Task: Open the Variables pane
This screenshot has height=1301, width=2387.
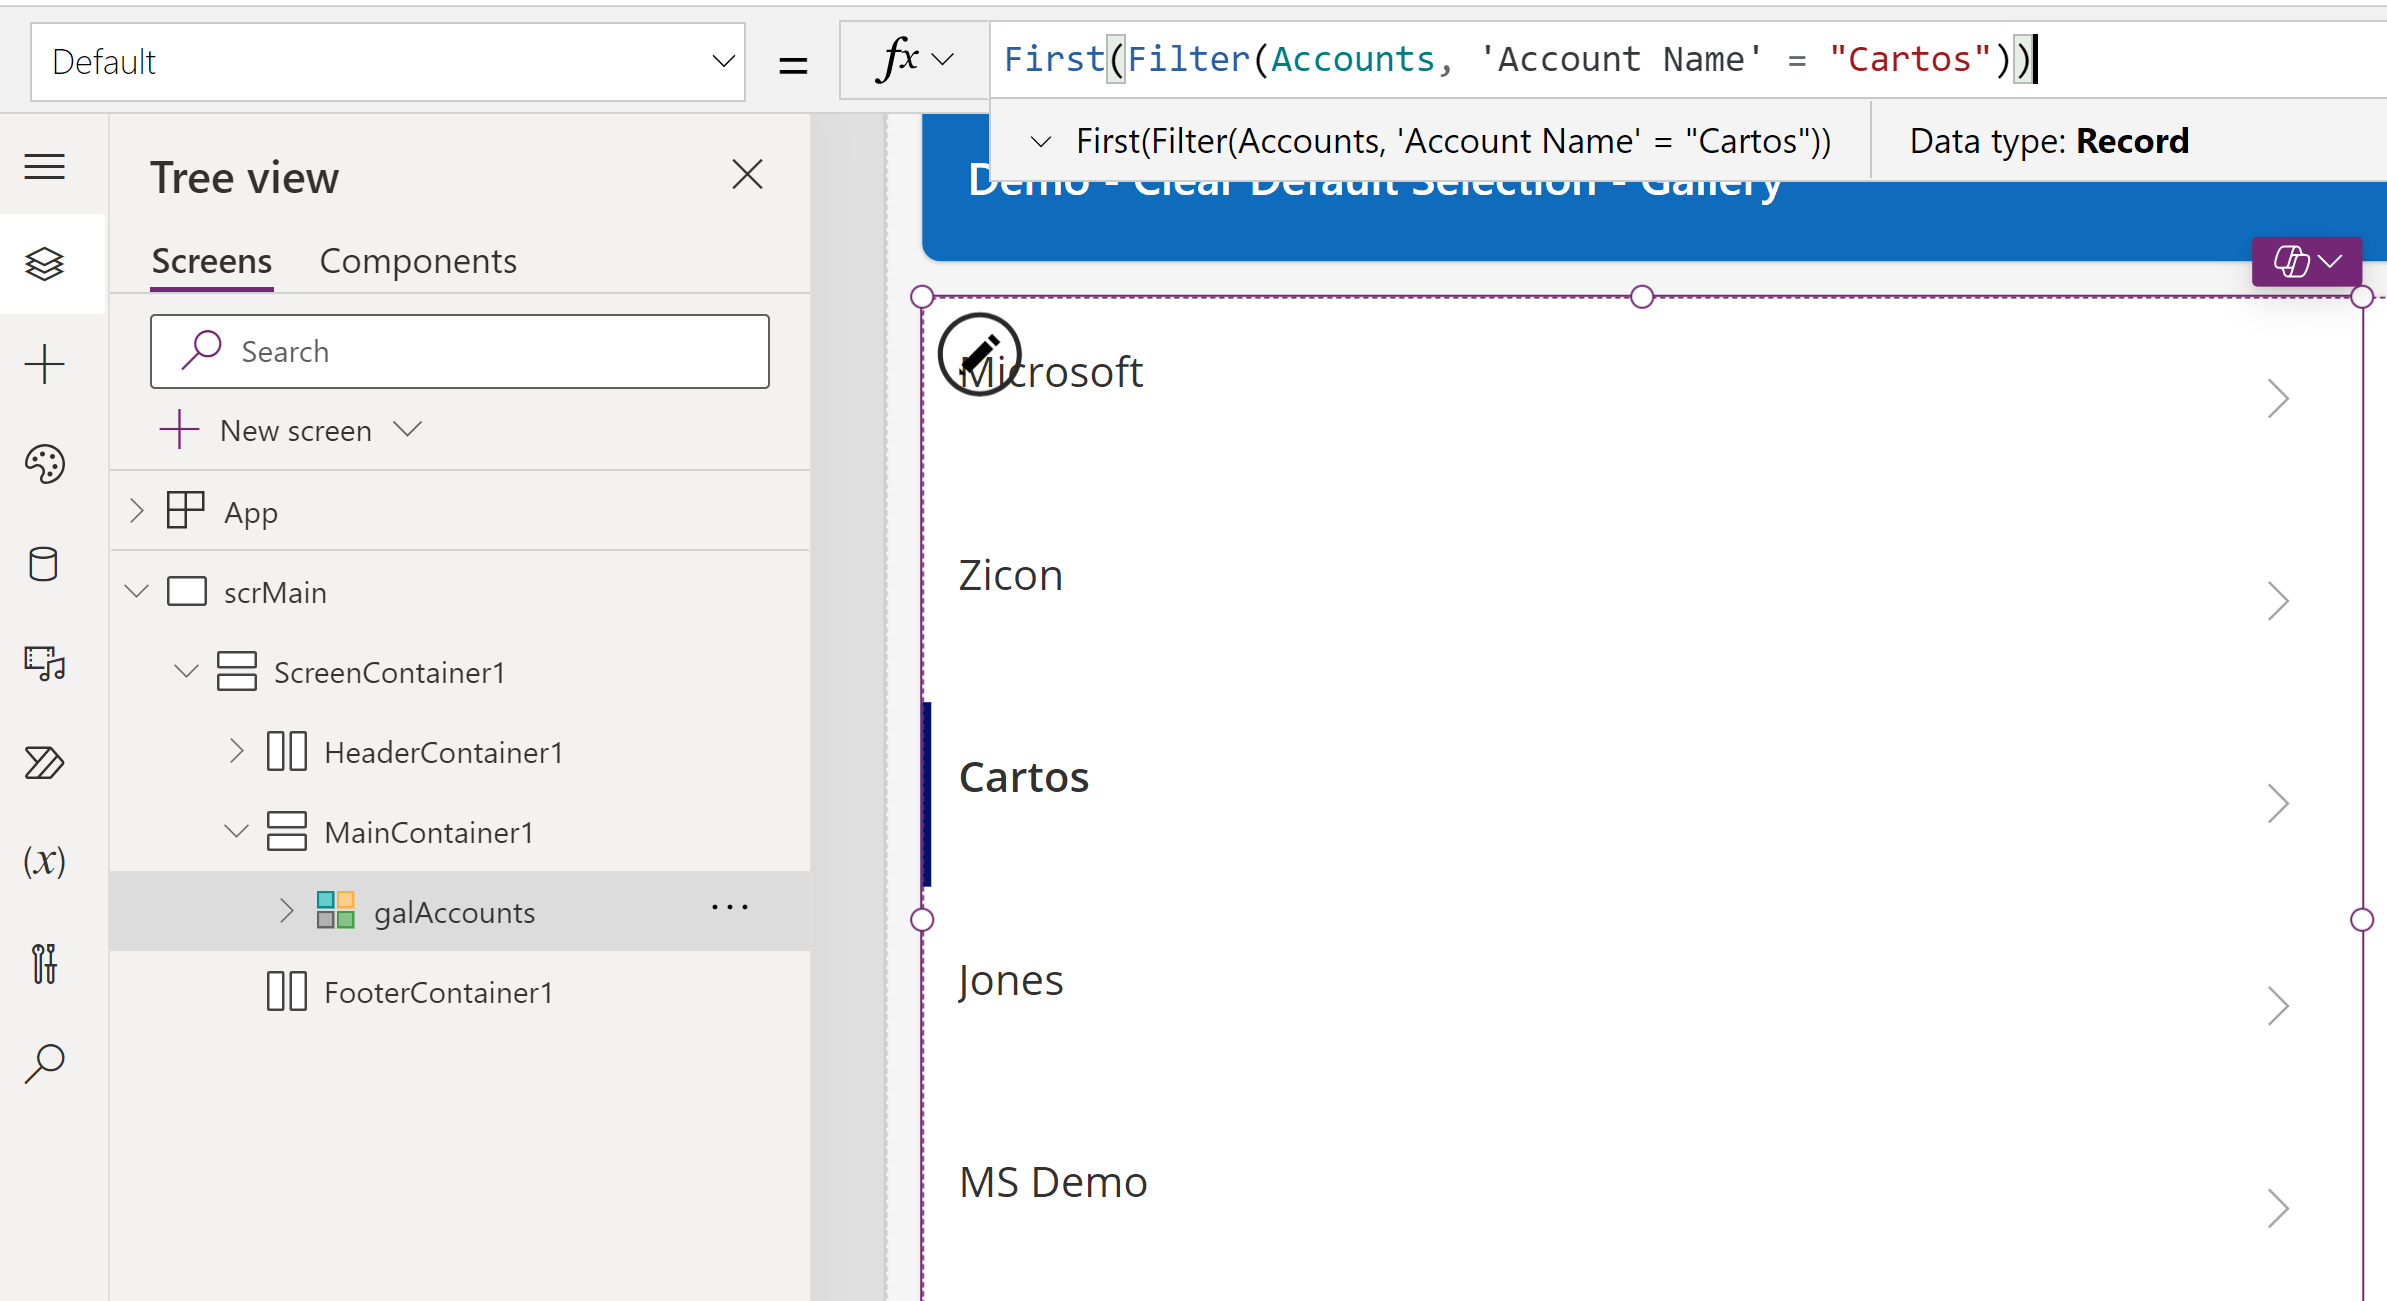Action: pos(44,861)
